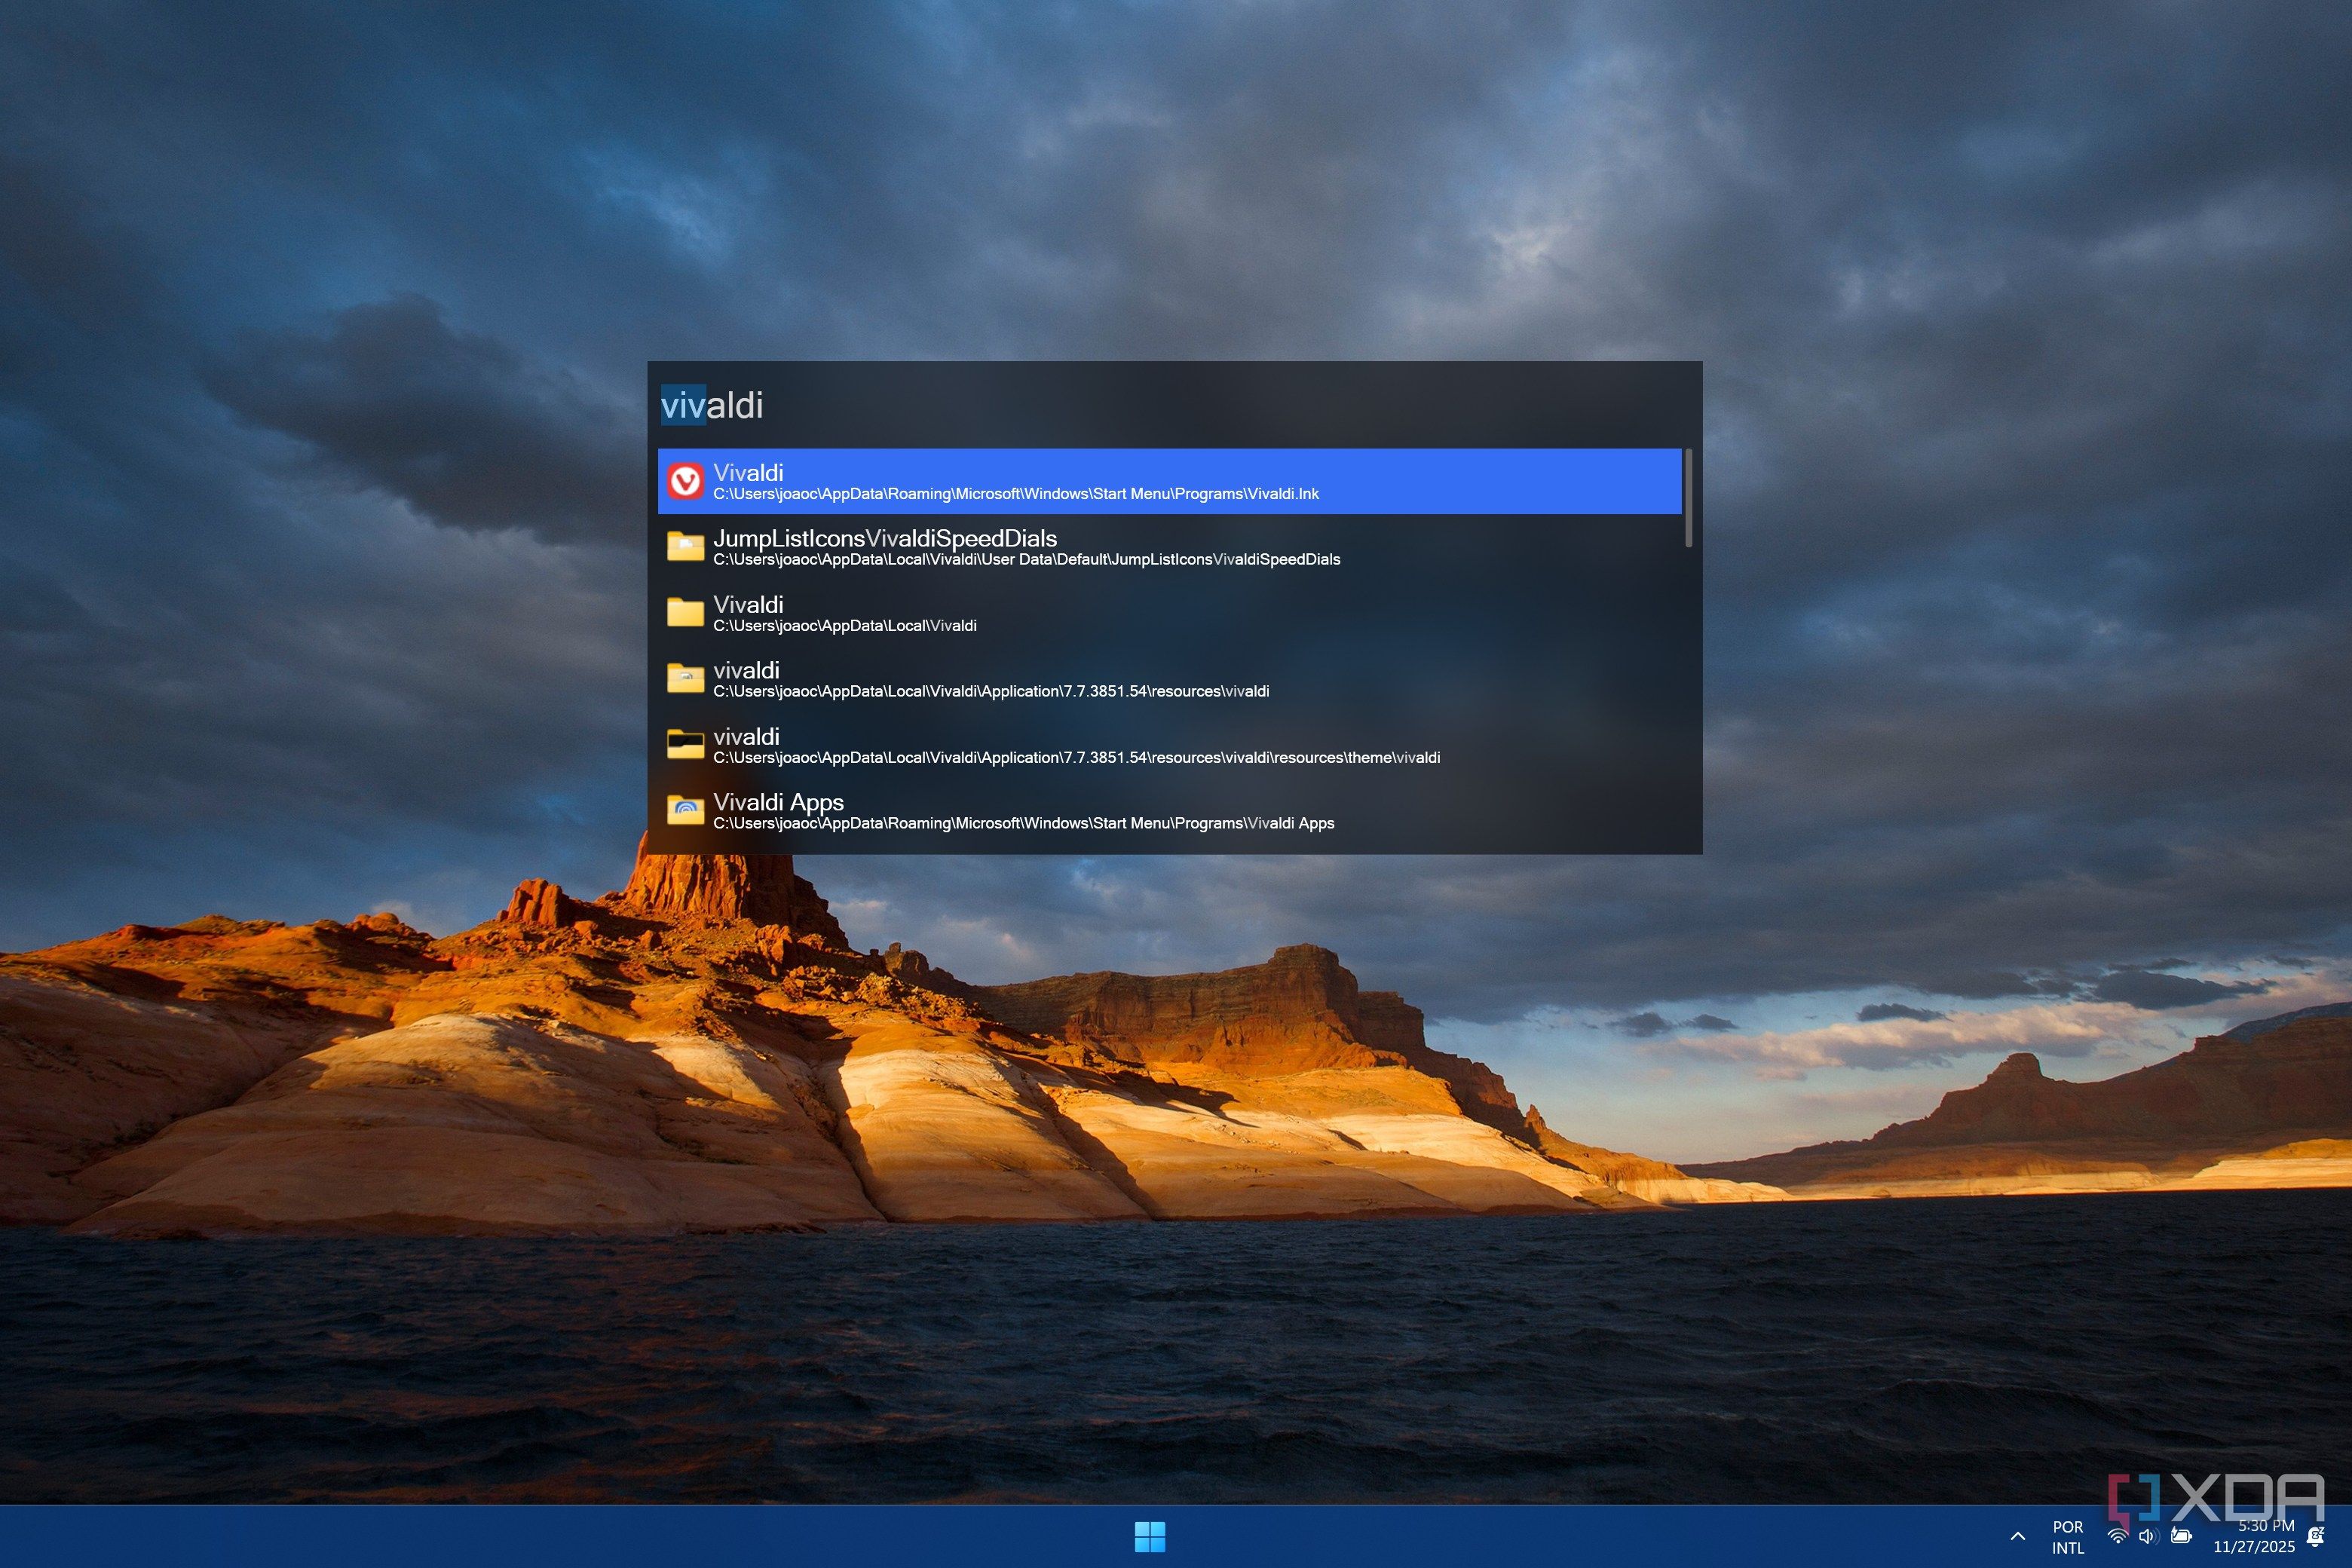Click the path ending 7.7.3851.54\resources\vivaldi

tap(991, 691)
